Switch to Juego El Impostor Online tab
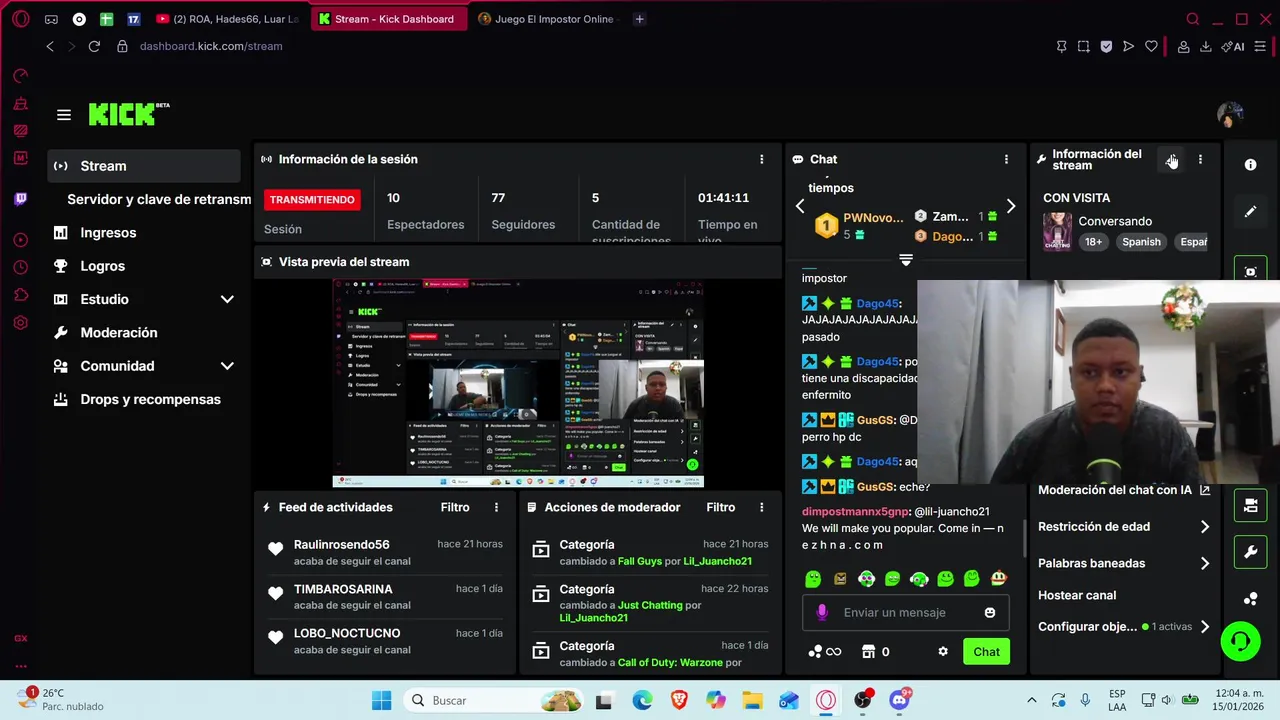The height and width of the screenshot is (720, 1280). click(548, 19)
